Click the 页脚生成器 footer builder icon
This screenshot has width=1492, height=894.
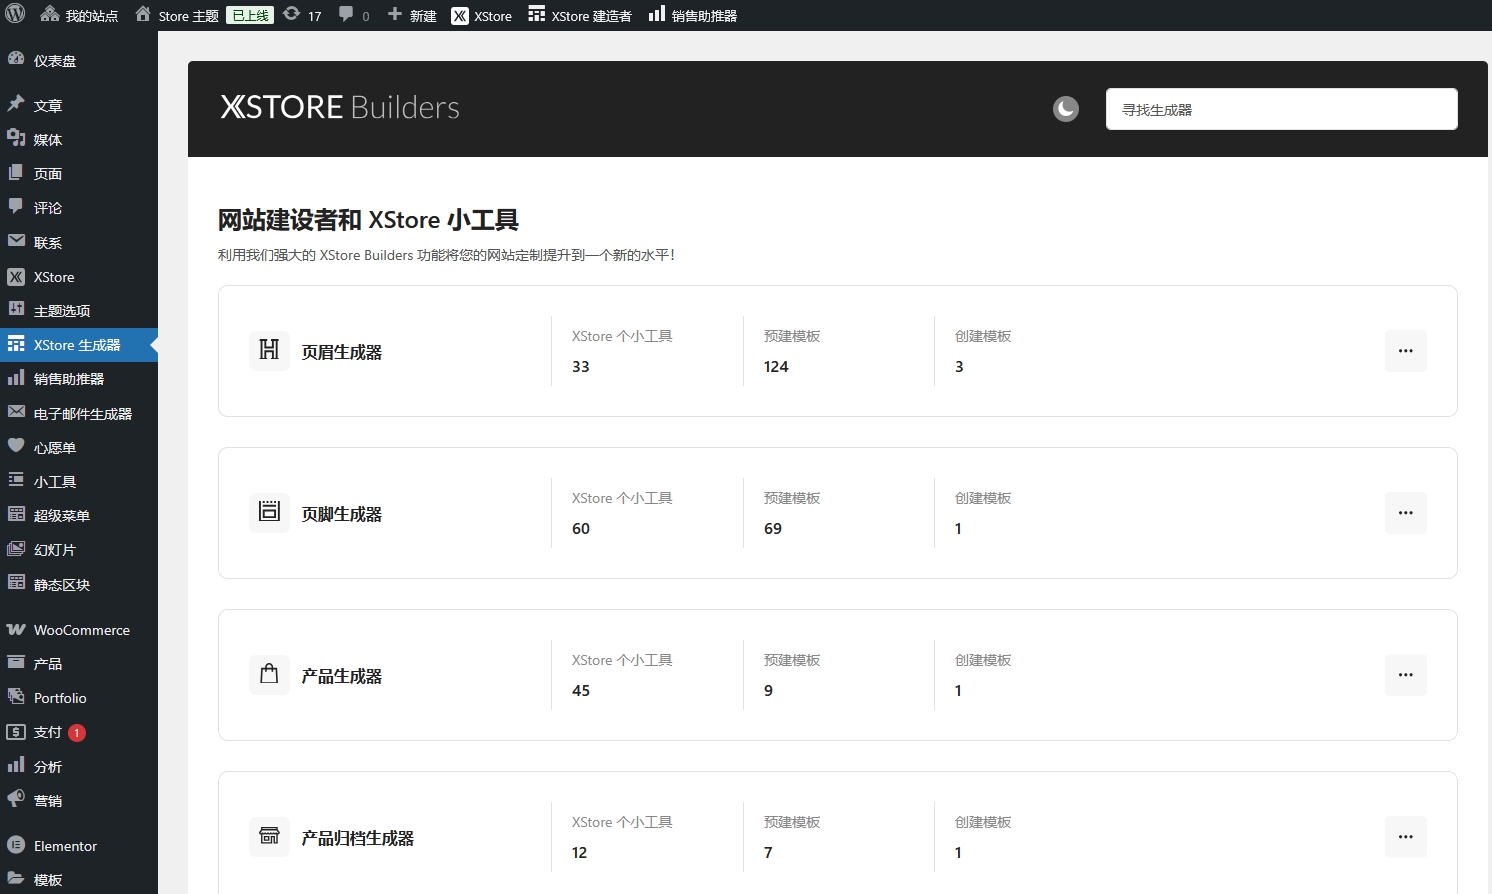tap(269, 512)
